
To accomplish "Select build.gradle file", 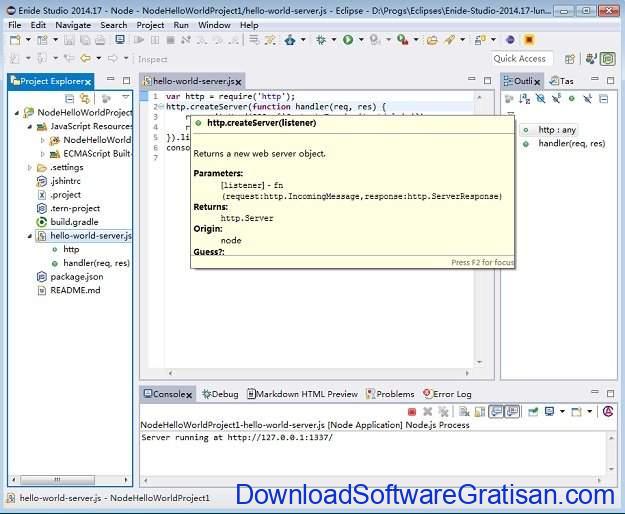I will point(74,222).
